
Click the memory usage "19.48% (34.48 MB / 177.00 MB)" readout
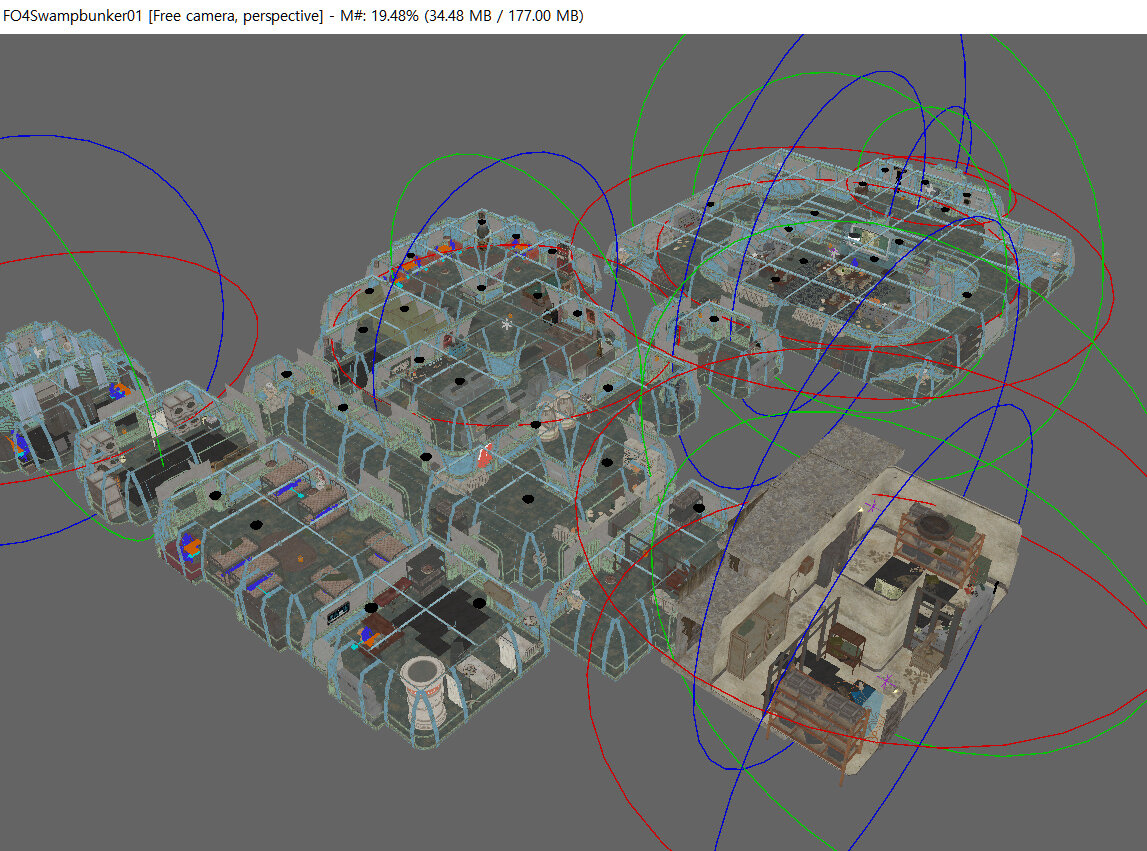477,16
